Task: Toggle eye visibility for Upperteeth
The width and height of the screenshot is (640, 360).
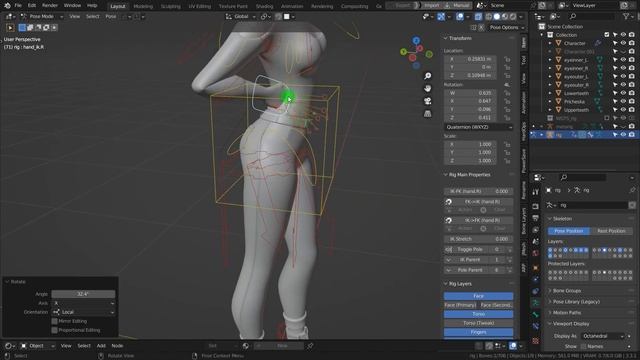Action: tap(623, 110)
